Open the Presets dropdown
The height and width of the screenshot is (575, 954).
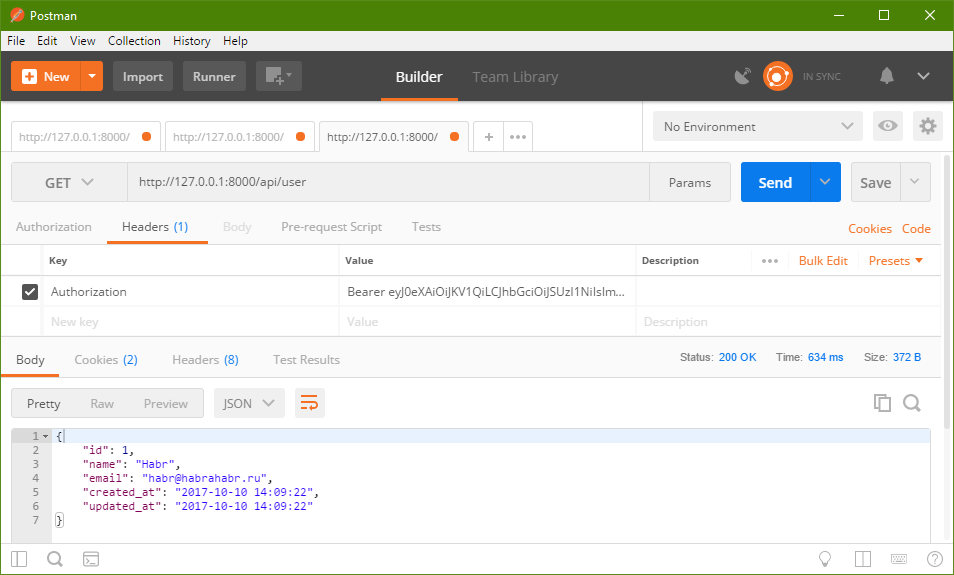tap(896, 260)
